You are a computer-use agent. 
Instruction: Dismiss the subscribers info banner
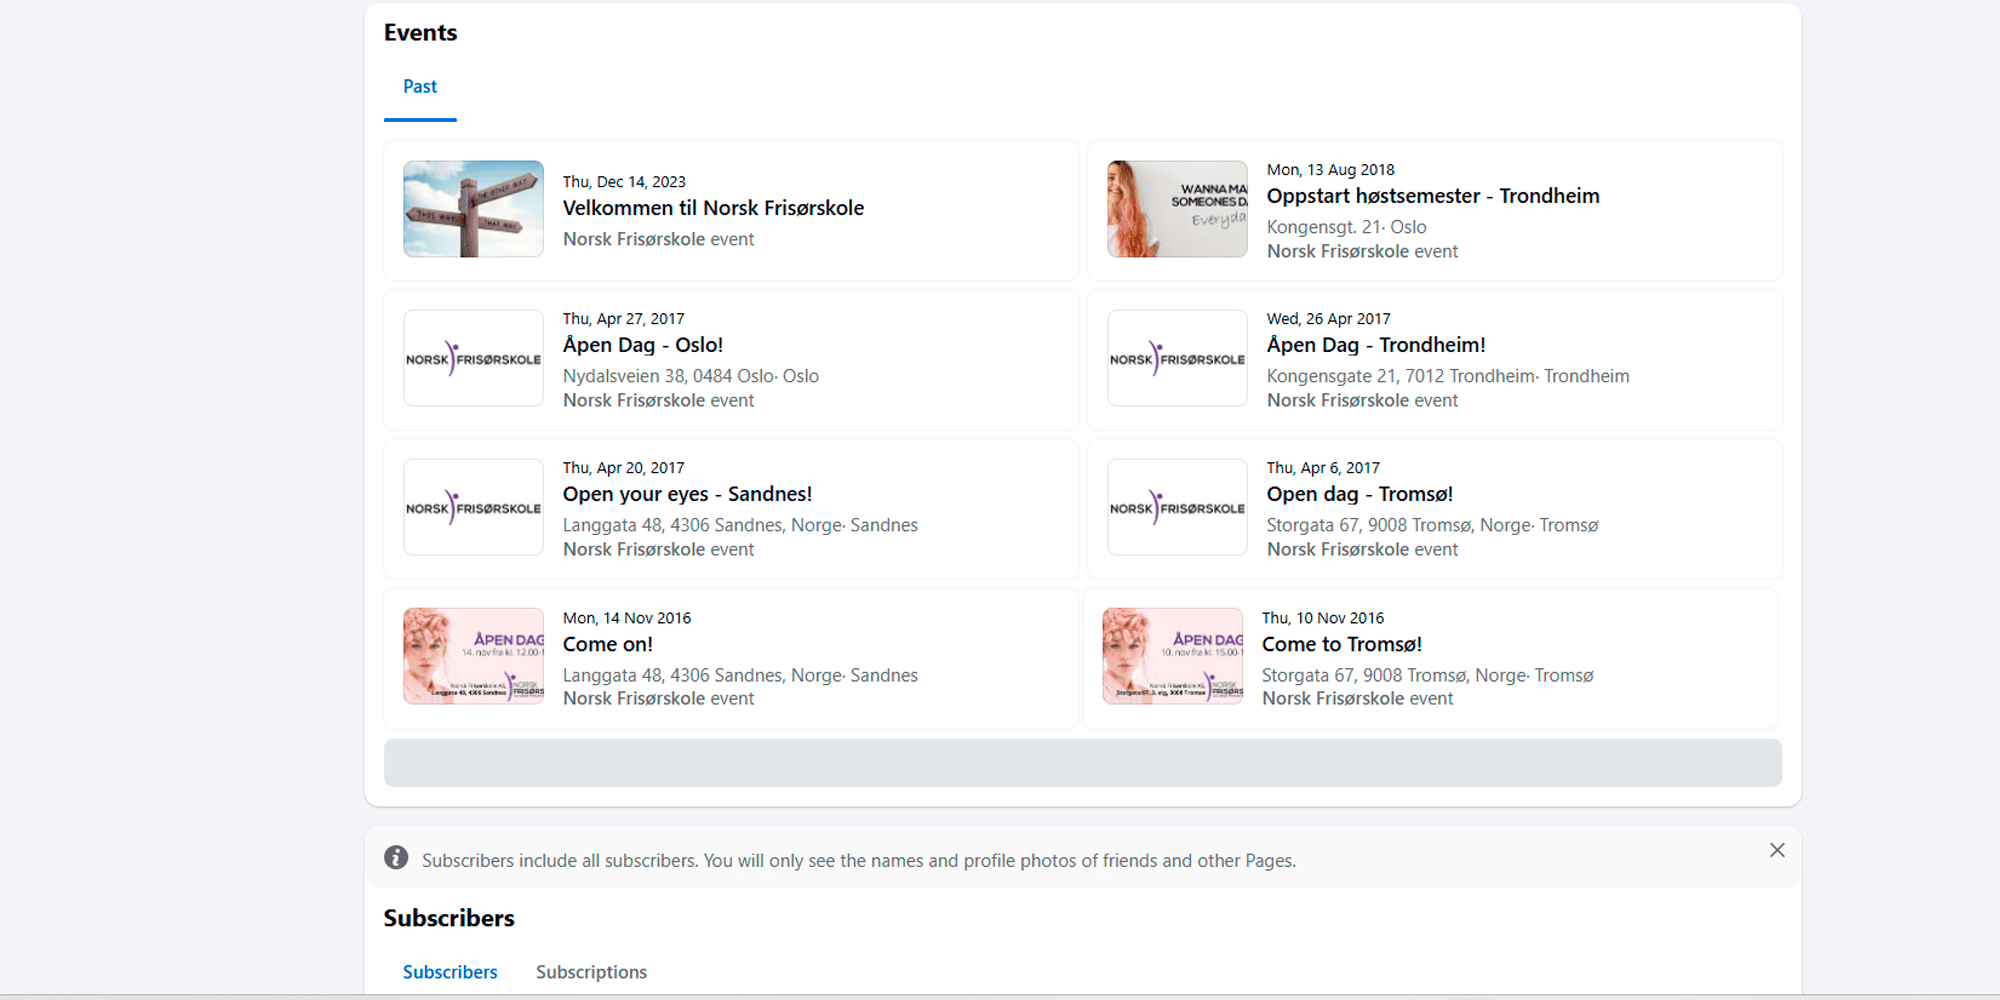(x=1776, y=850)
